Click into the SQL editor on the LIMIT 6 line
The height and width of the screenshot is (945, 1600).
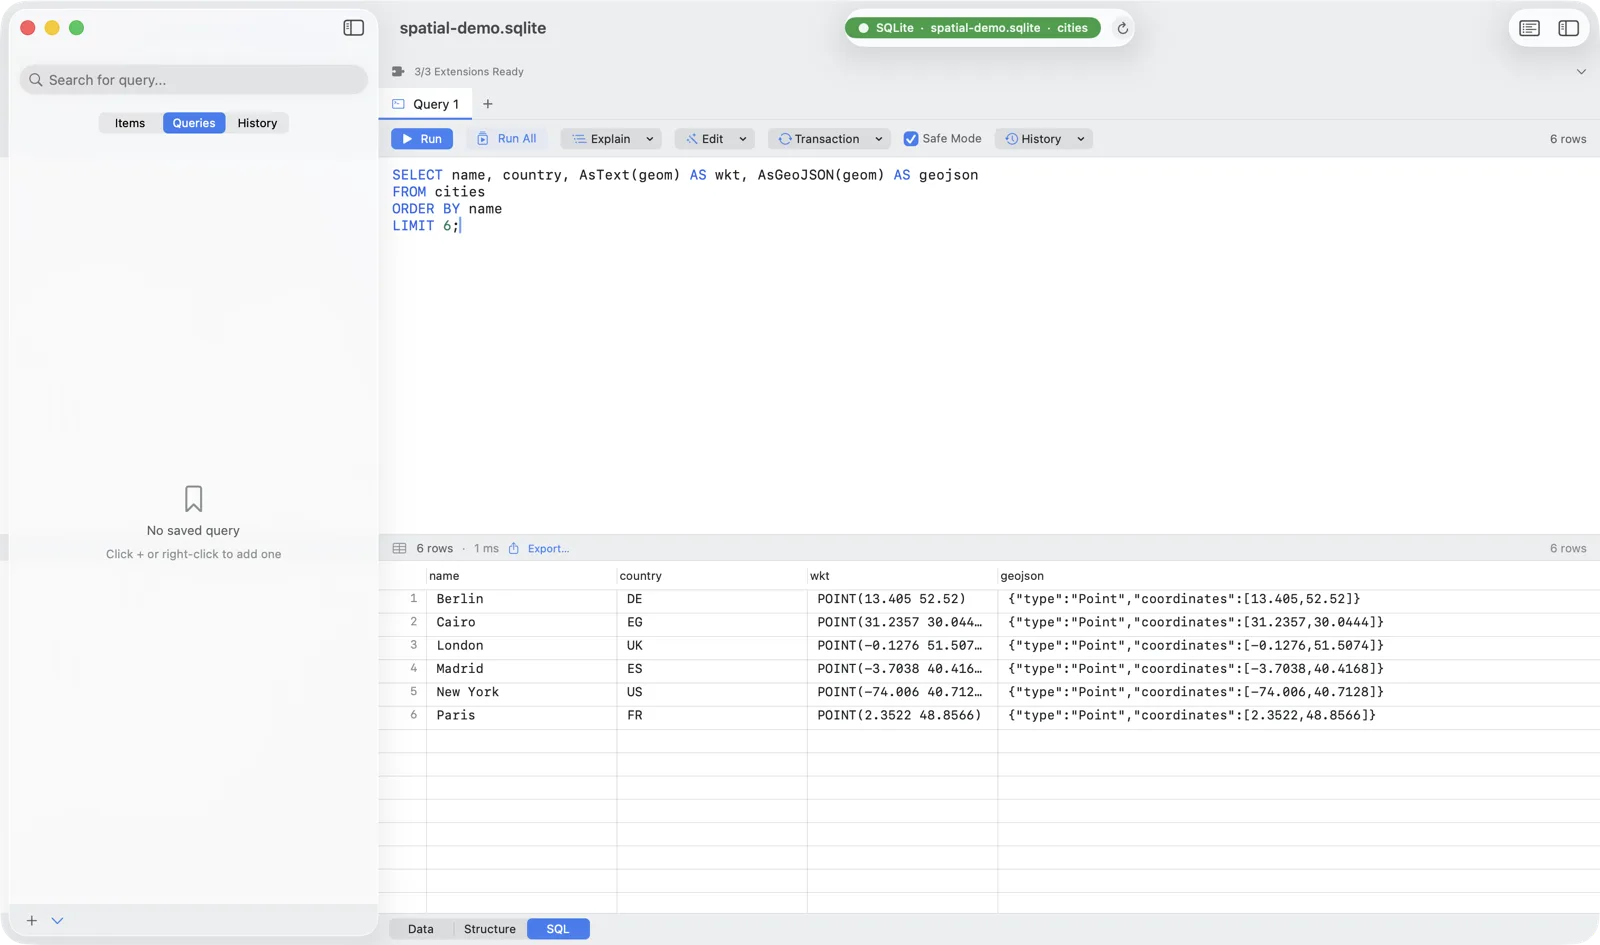[427, 226]
